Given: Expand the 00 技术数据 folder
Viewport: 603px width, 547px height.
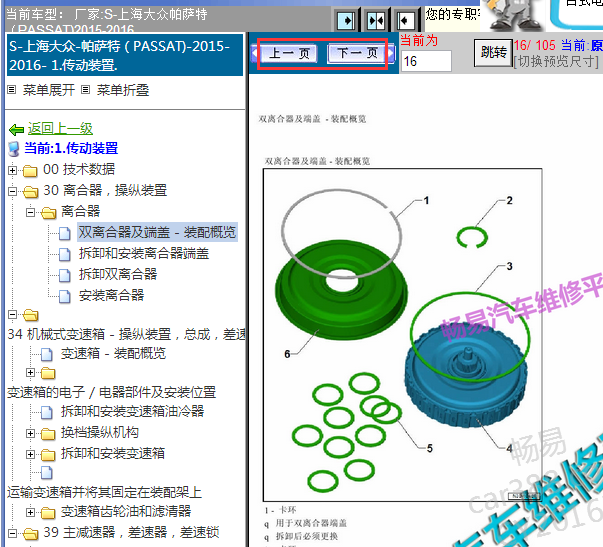Looking at the screenshot, I should (x=13, y=170).
